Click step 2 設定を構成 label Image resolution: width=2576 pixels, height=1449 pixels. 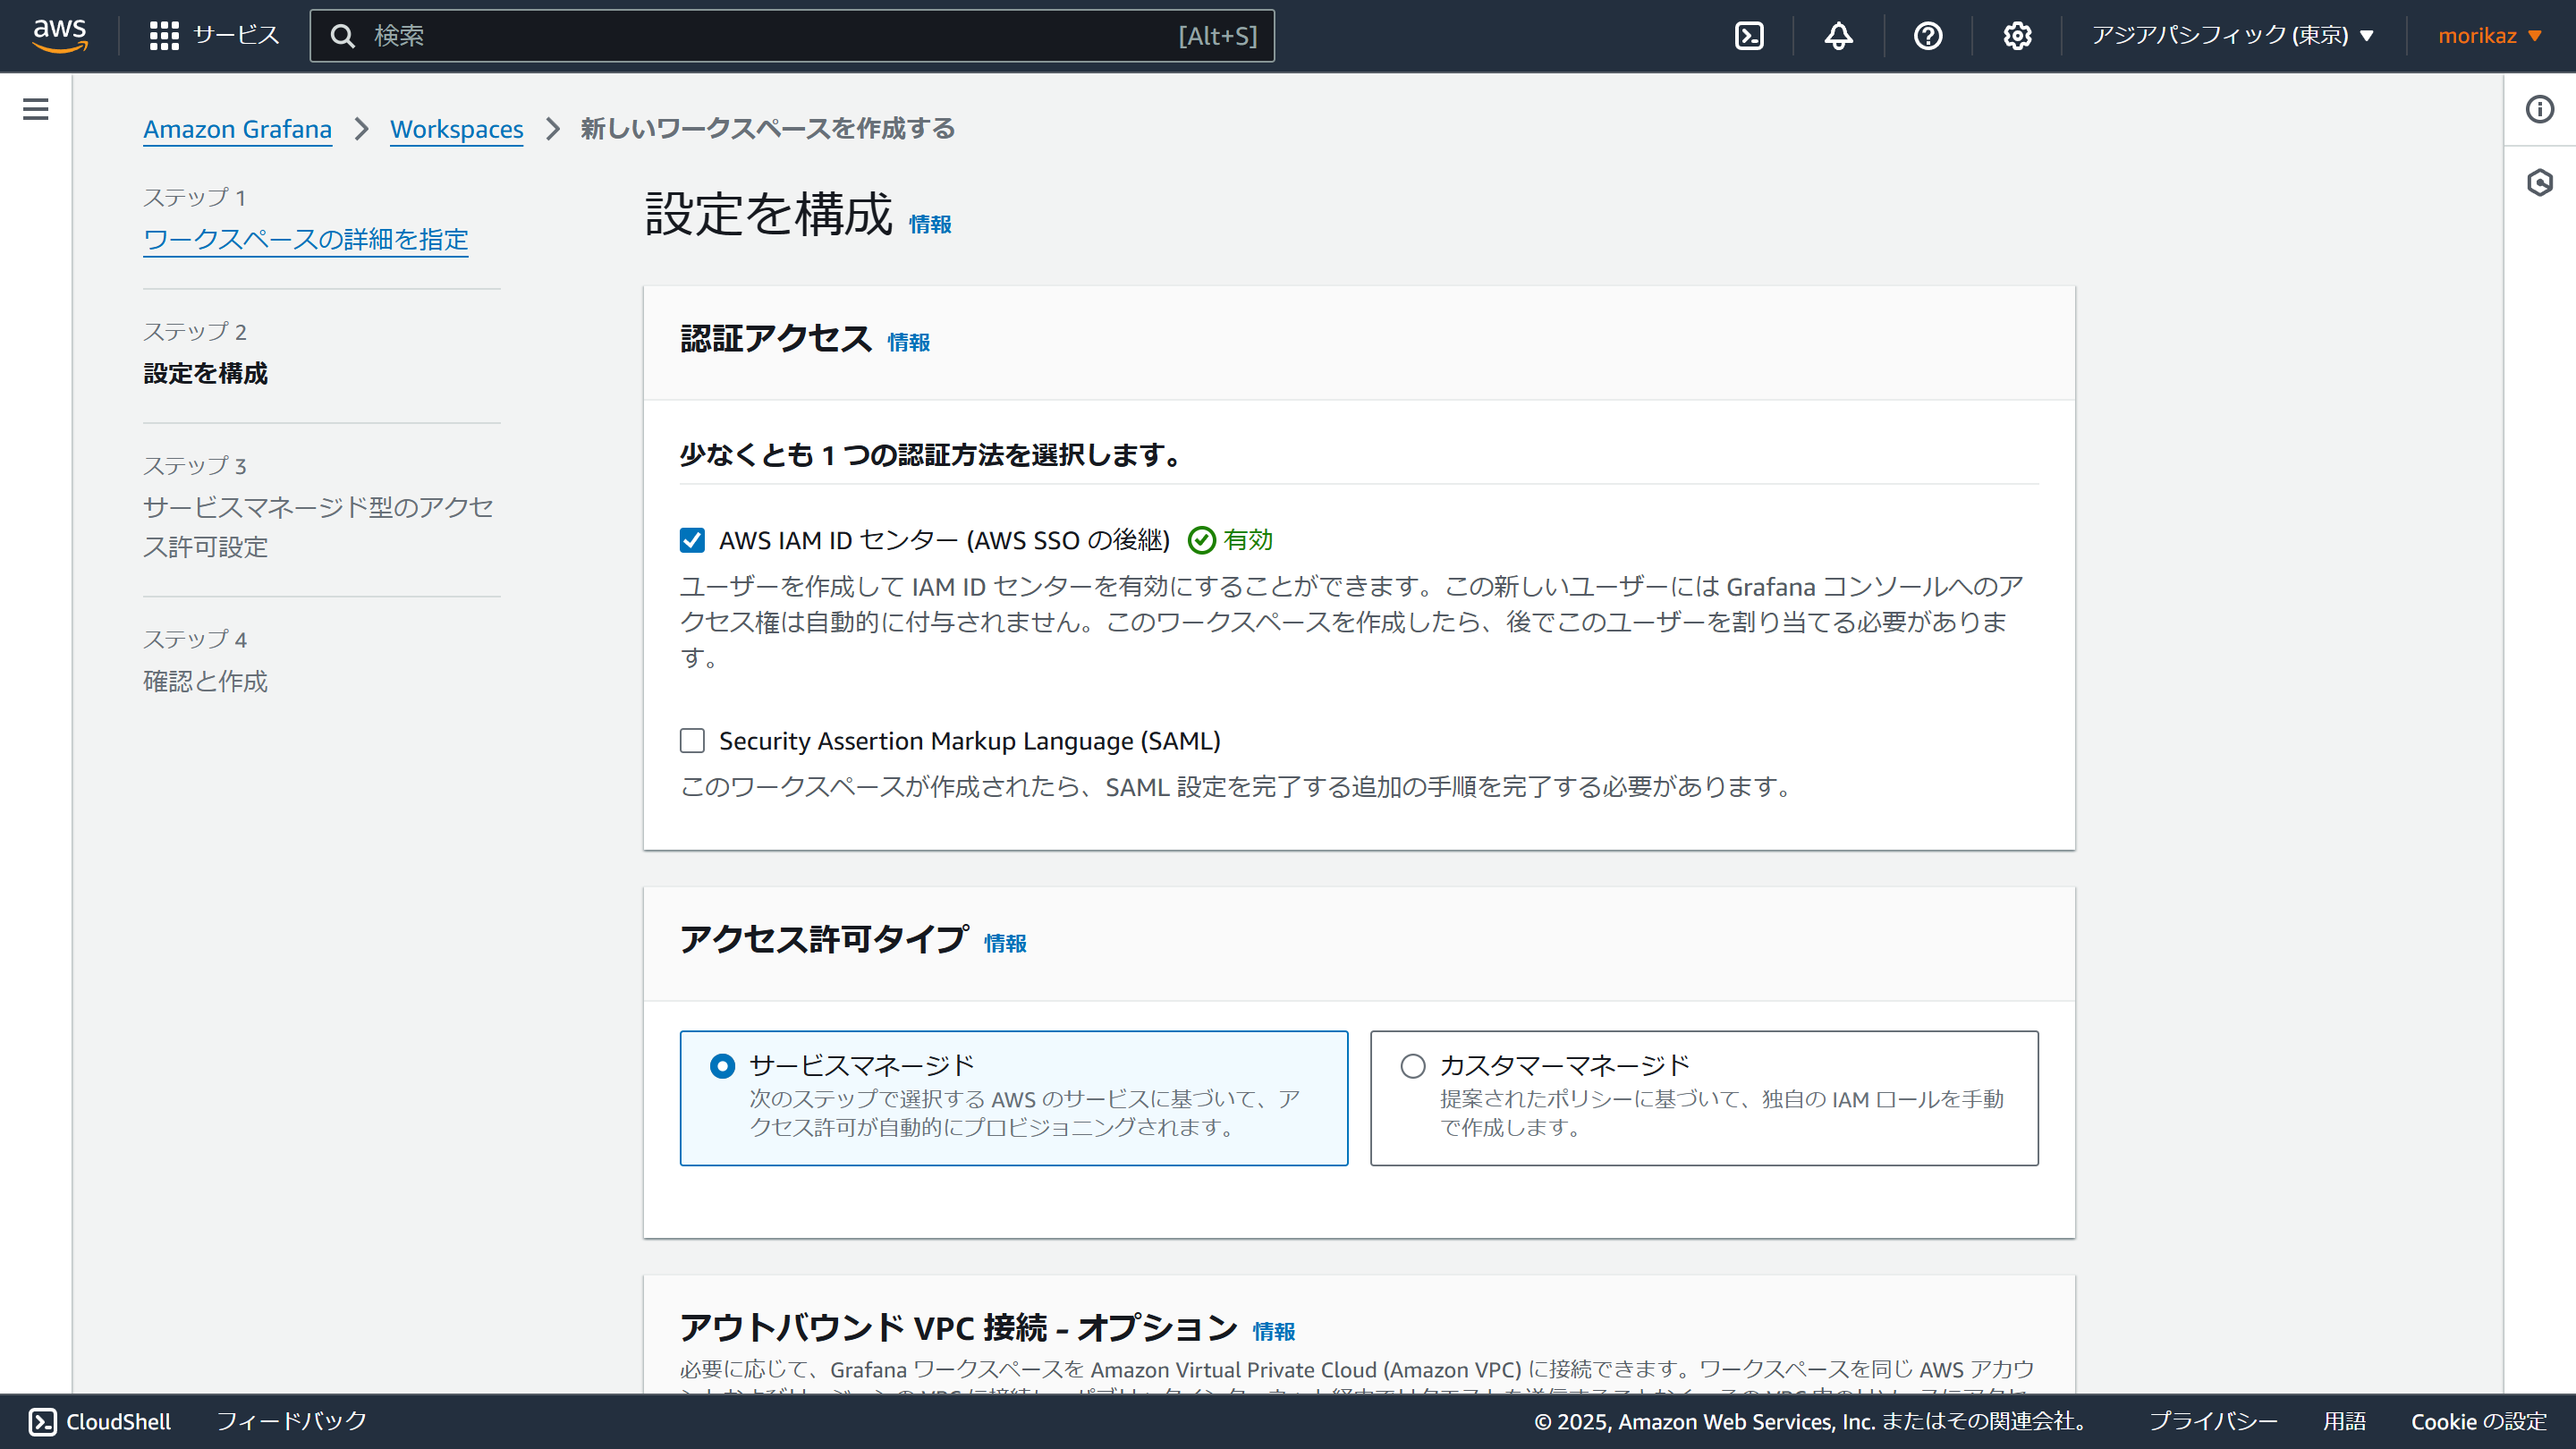tap(205, 373)
